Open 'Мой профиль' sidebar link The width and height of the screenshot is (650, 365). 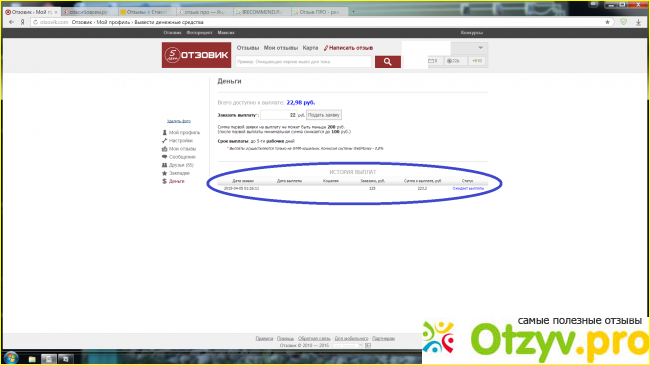(184, 132)
